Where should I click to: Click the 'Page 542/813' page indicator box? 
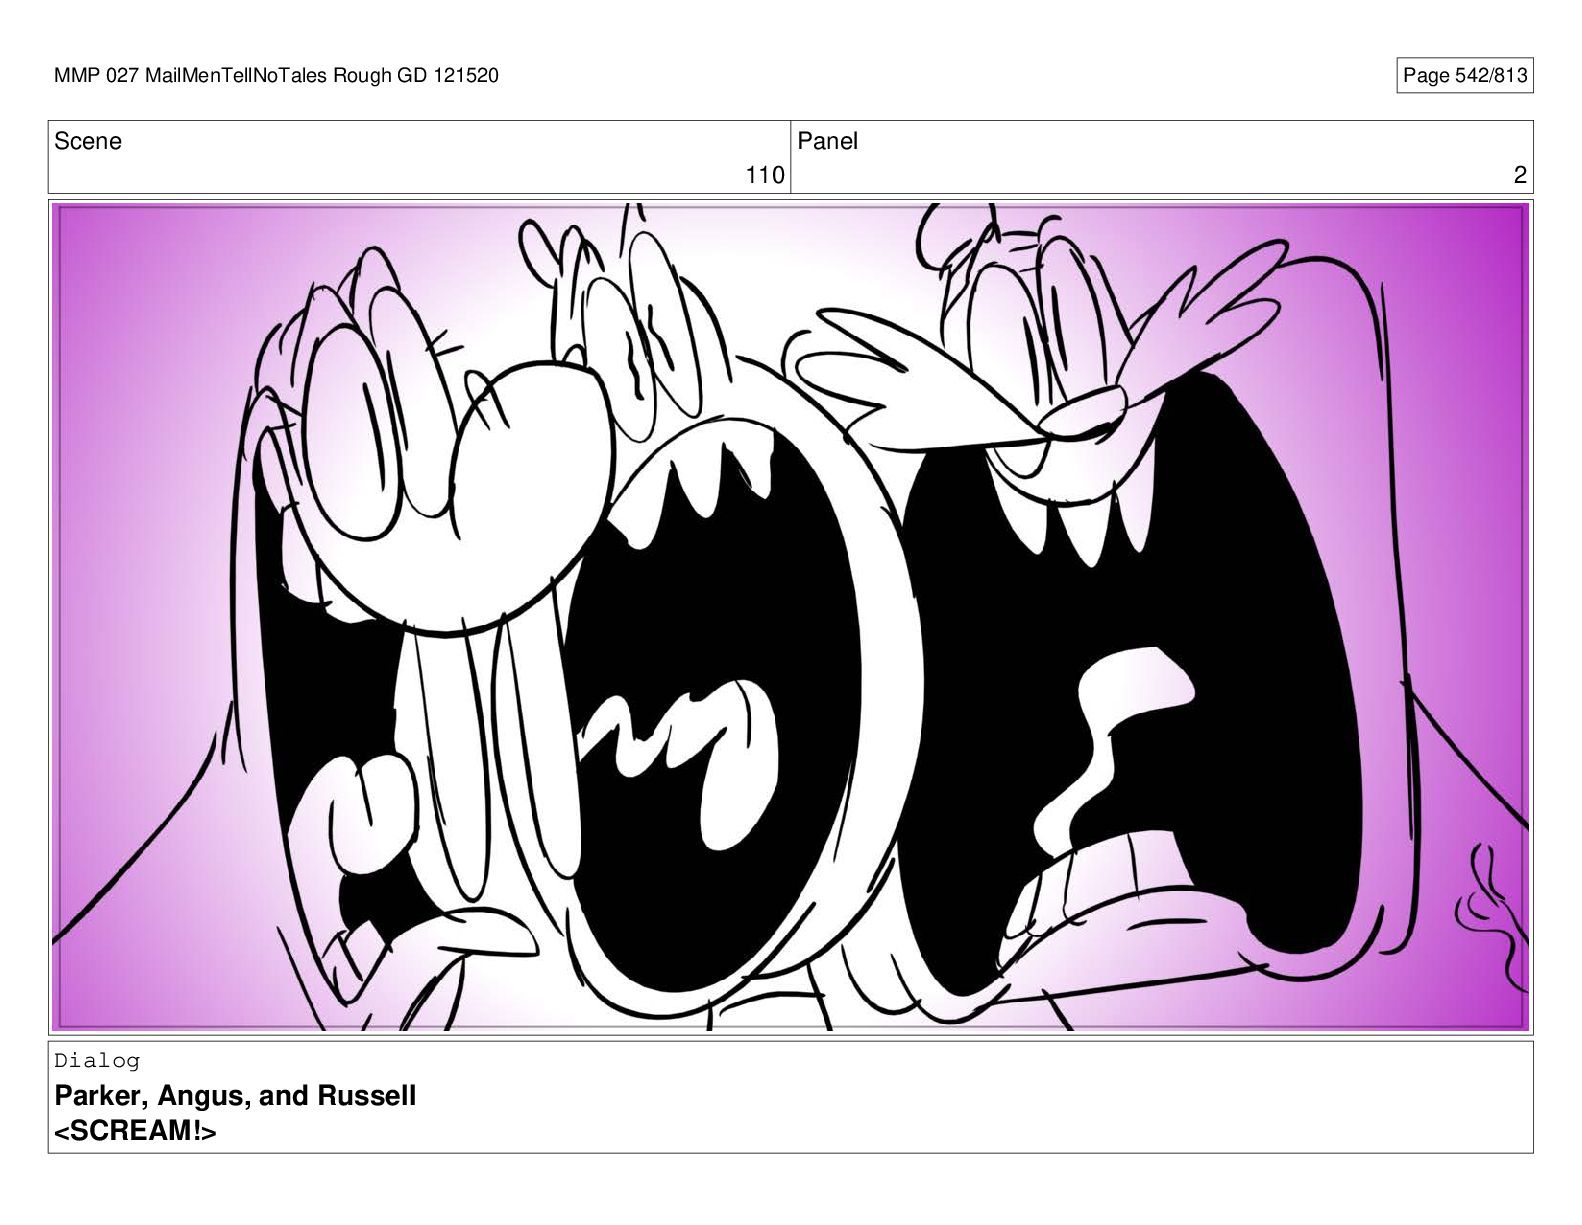point(1465,75)
